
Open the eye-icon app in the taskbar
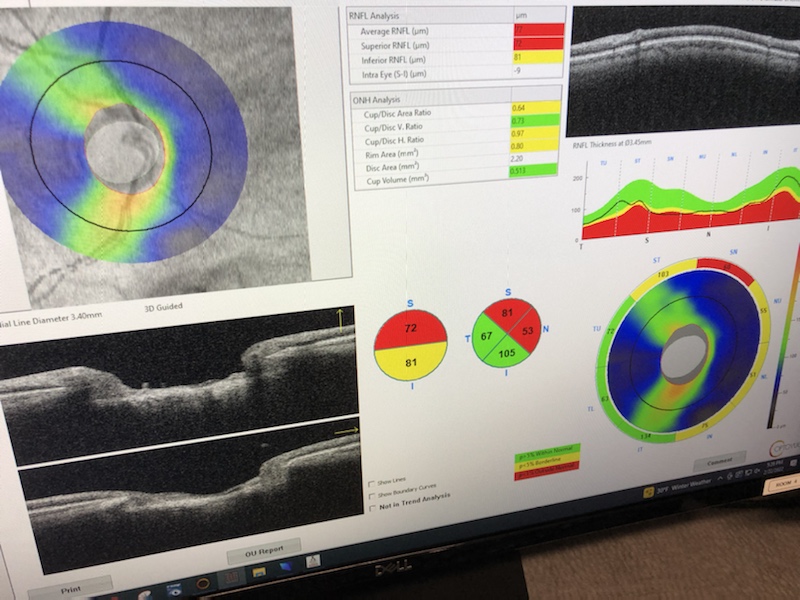[174, 591]
